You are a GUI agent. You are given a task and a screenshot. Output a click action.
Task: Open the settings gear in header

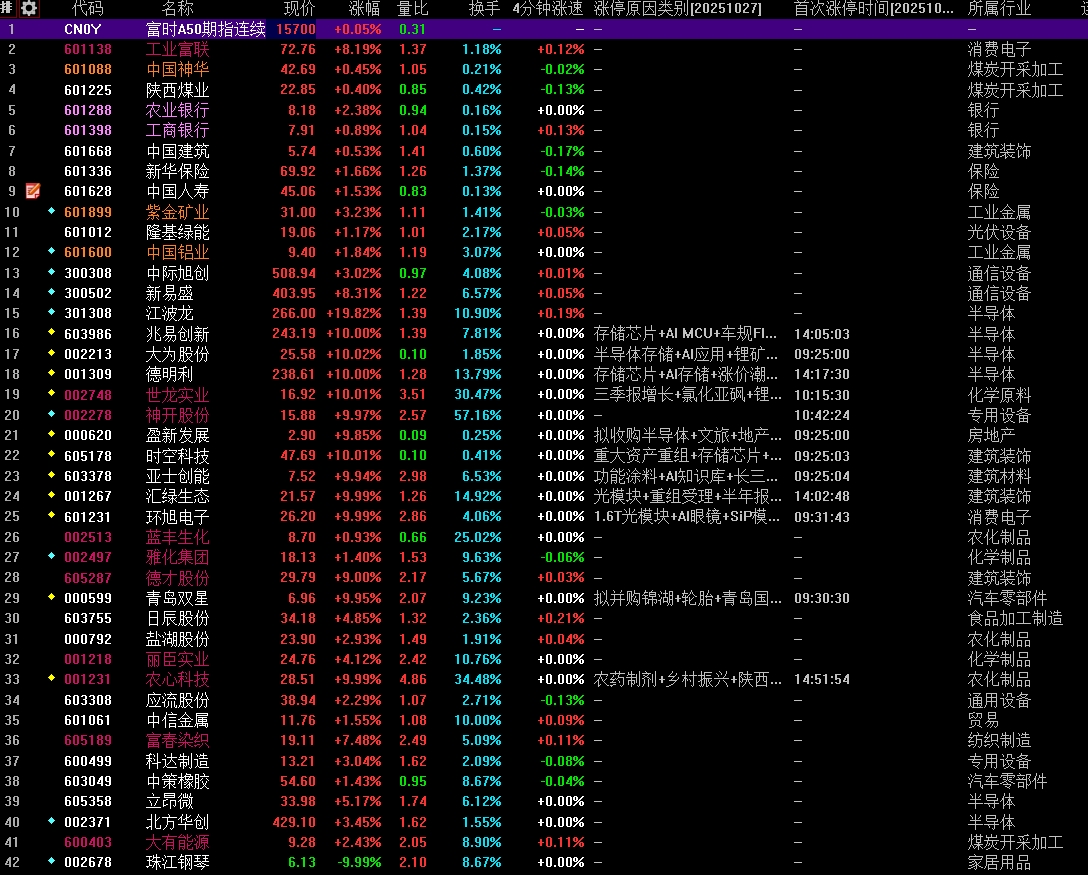[x=29, y=8]
